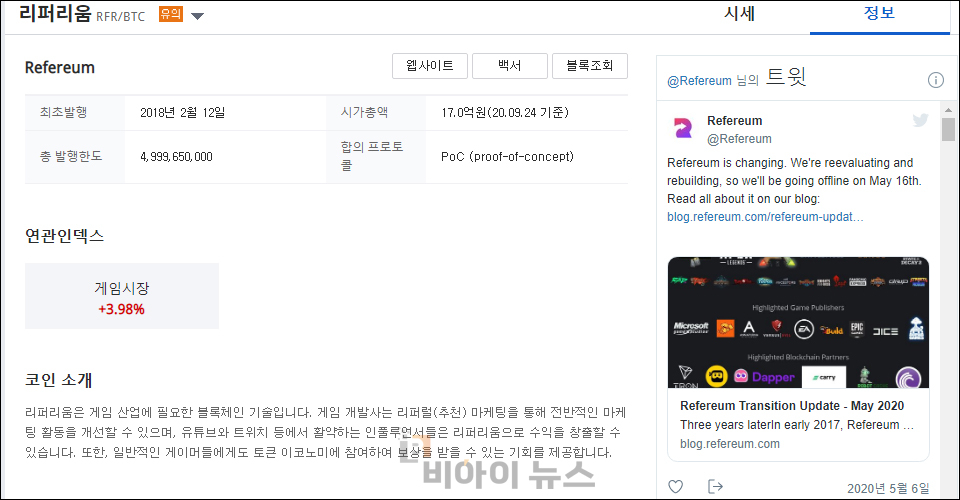Click the 'Three years later' card description
This screenshot has height=500, width=960.
coord(797,425)
